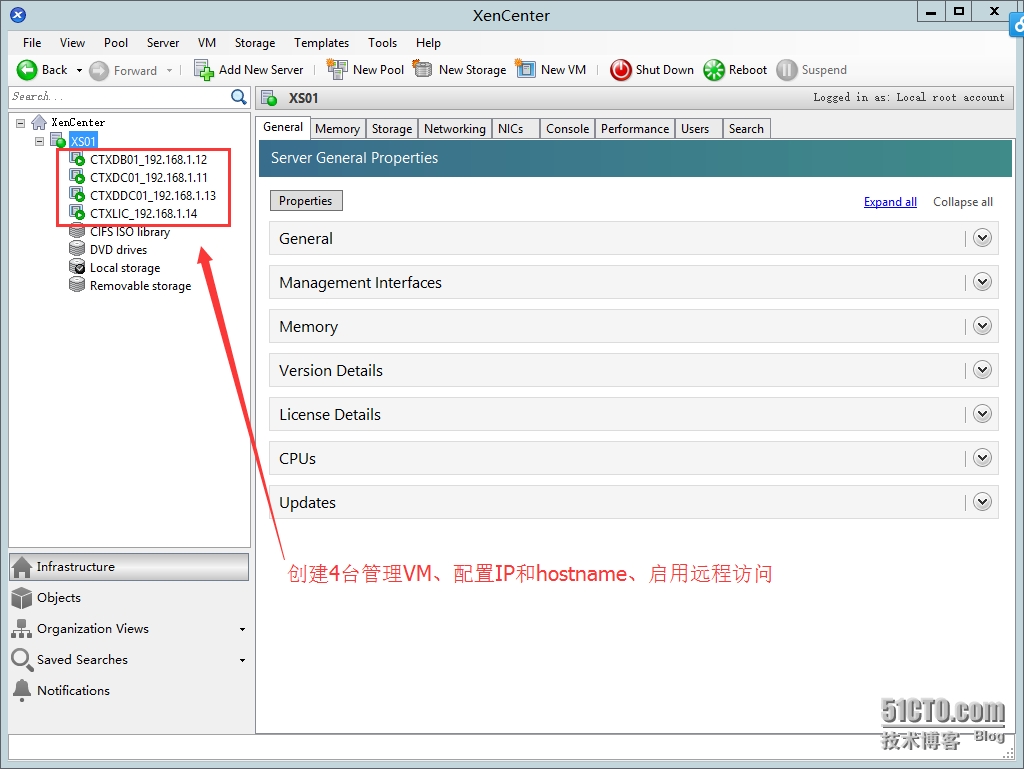This screenshot has width=1024, height=769.
Task: Expand the CPUs section chevron
Action: click(x=982, y=458)
